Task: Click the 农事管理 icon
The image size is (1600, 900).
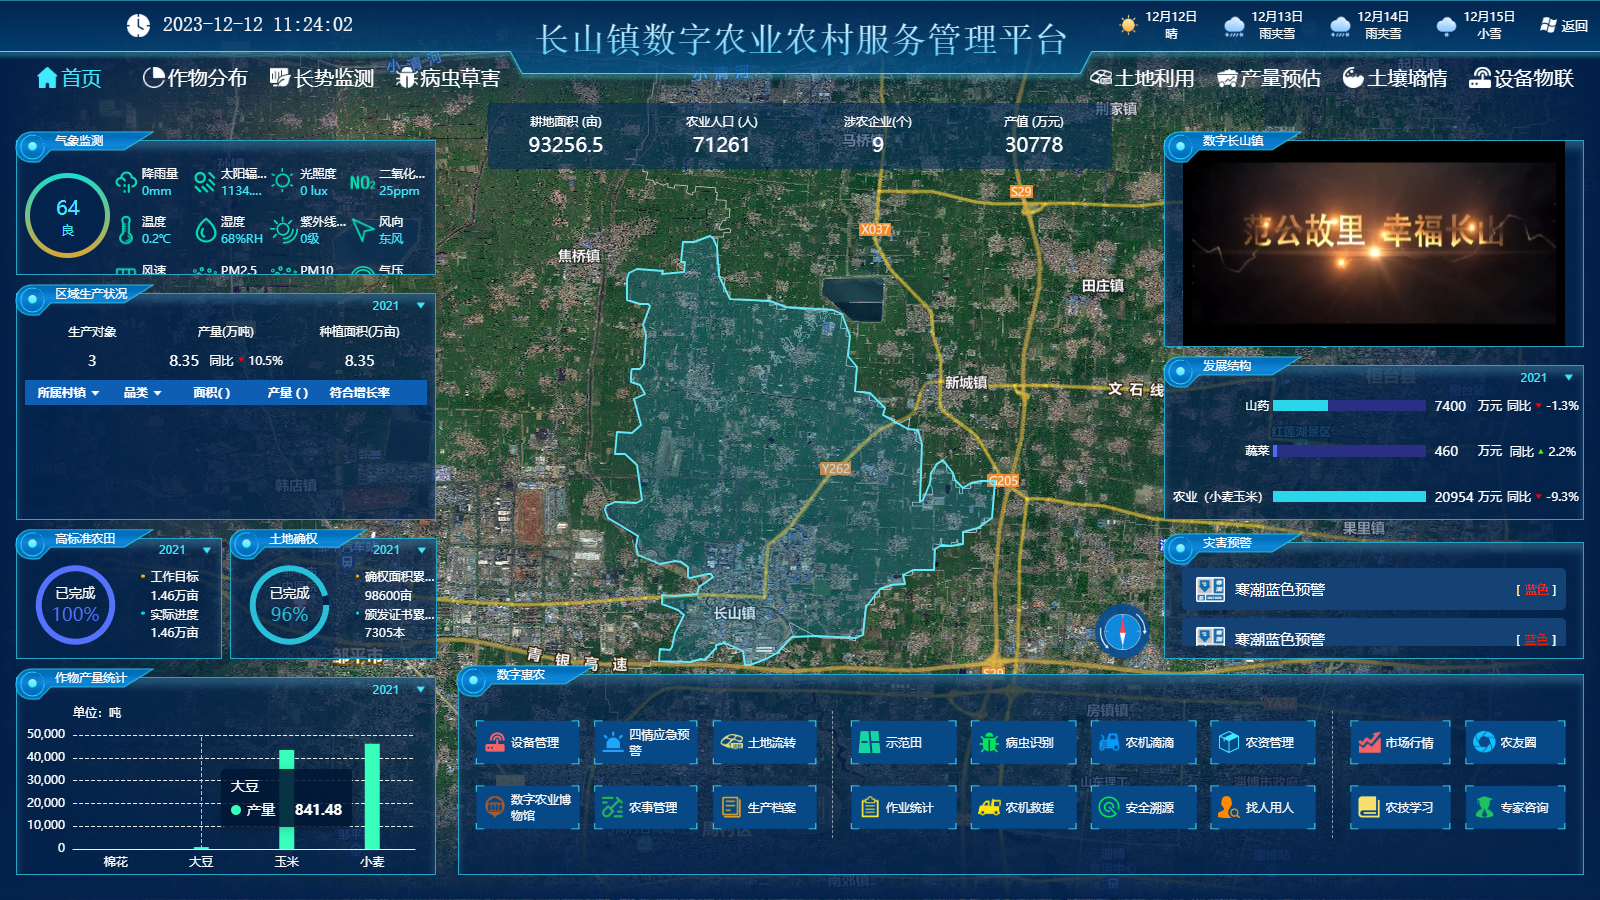Action: pyautogui.click(x=612, y=808)
